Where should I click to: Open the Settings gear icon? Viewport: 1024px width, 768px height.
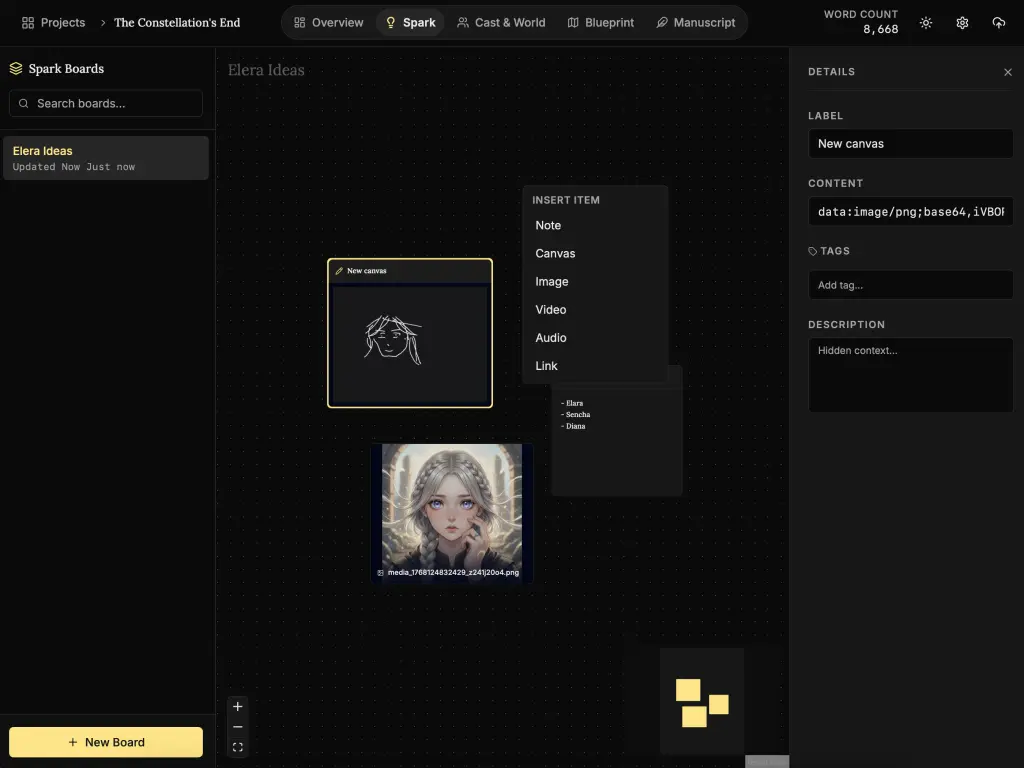961,22
